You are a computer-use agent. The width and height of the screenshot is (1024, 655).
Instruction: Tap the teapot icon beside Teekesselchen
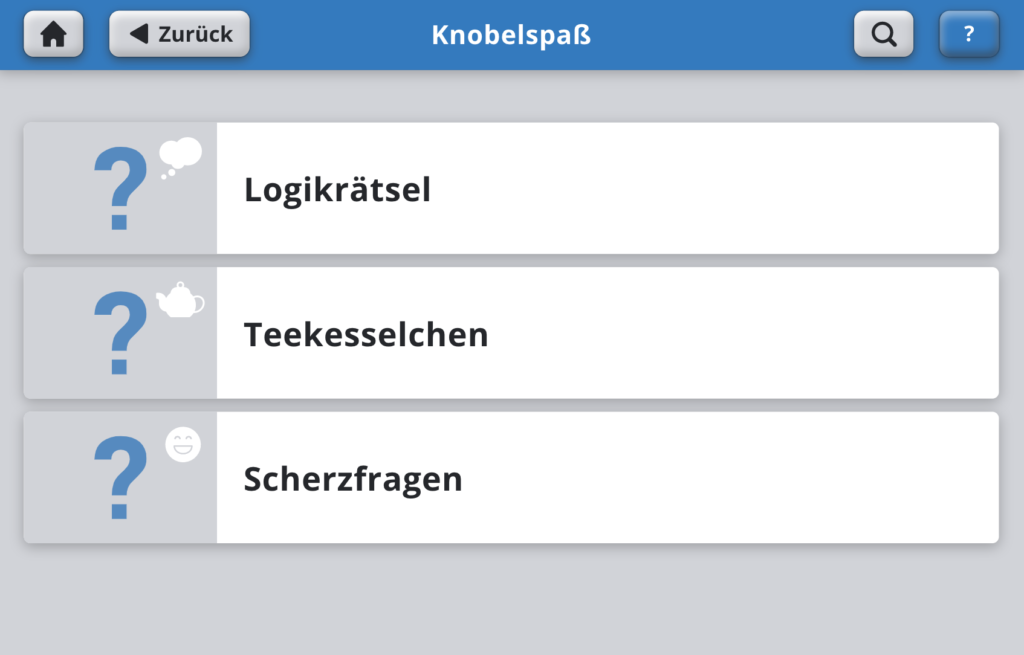(180, 300)
